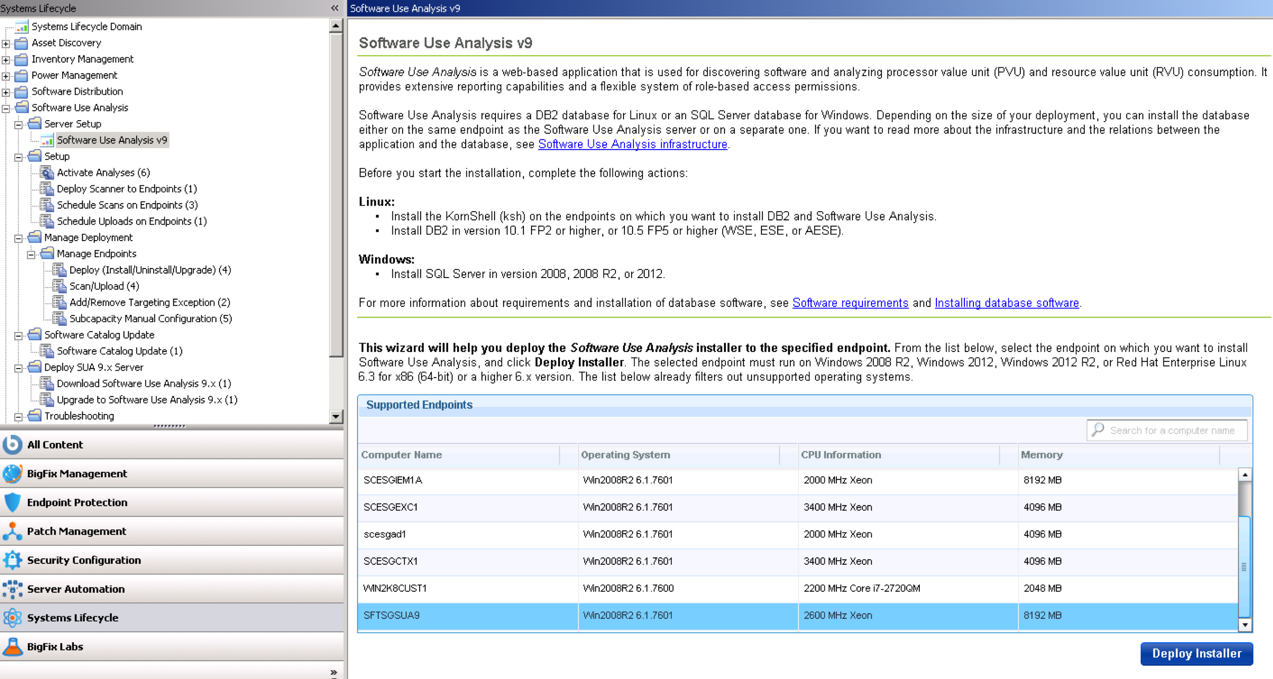Click the Activate Analyses item icon
This screenshot has height=679, width=1273.
(x=47, y=173)
